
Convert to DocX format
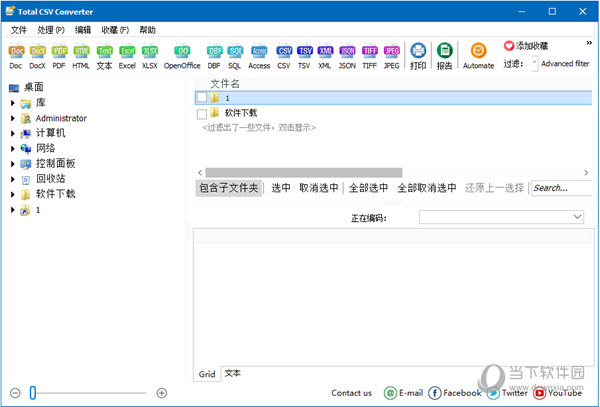[x=38, y=57]
